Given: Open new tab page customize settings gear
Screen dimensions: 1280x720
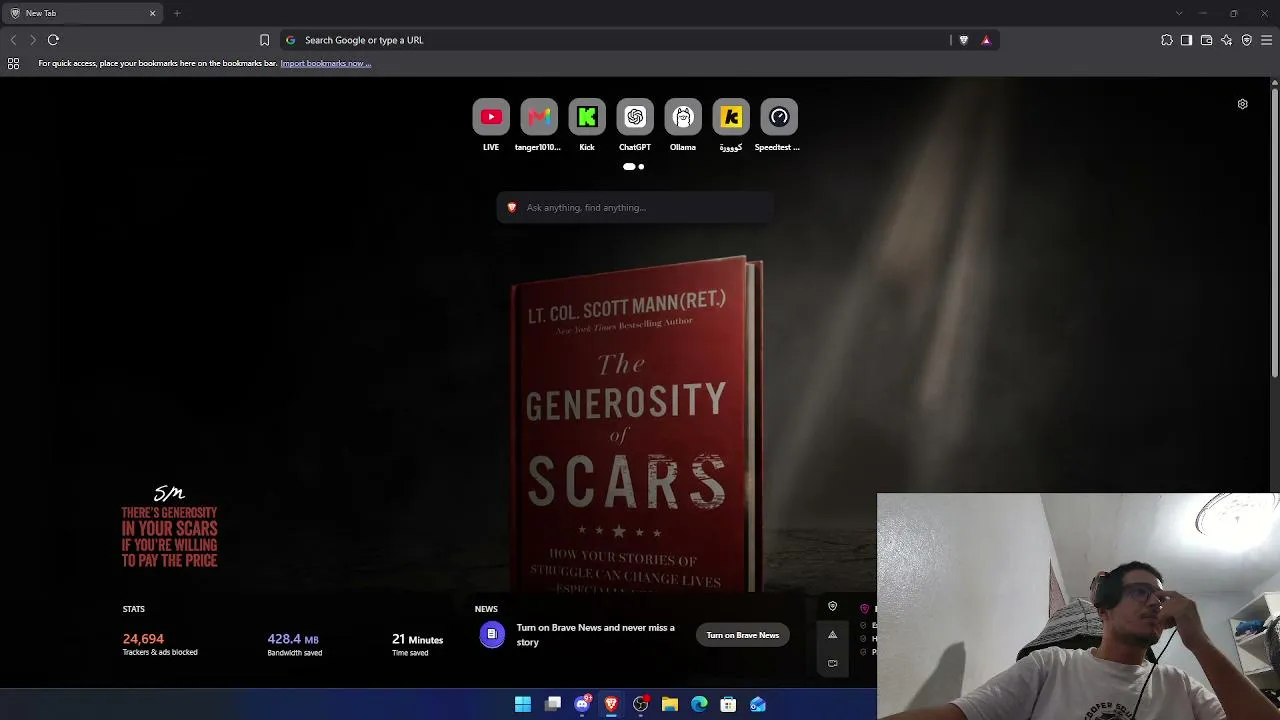Looking at the screenshot, I should pos(1242,104).
